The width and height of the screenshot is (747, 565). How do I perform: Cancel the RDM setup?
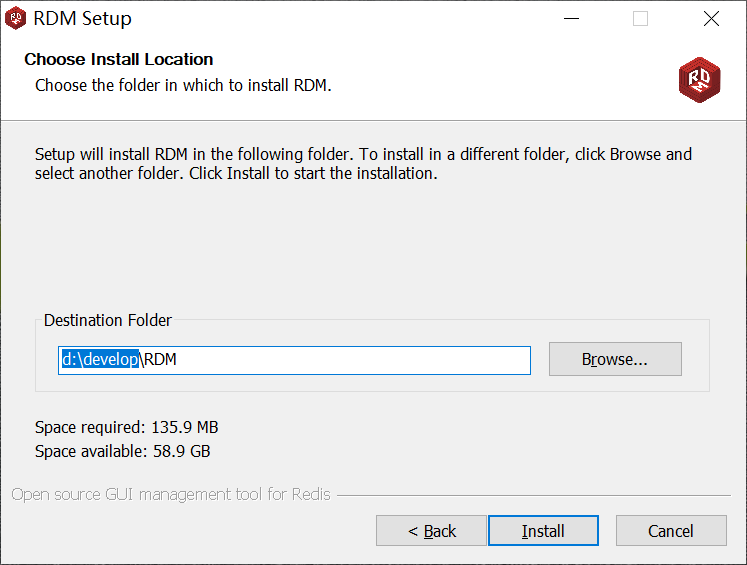point(670,531)
